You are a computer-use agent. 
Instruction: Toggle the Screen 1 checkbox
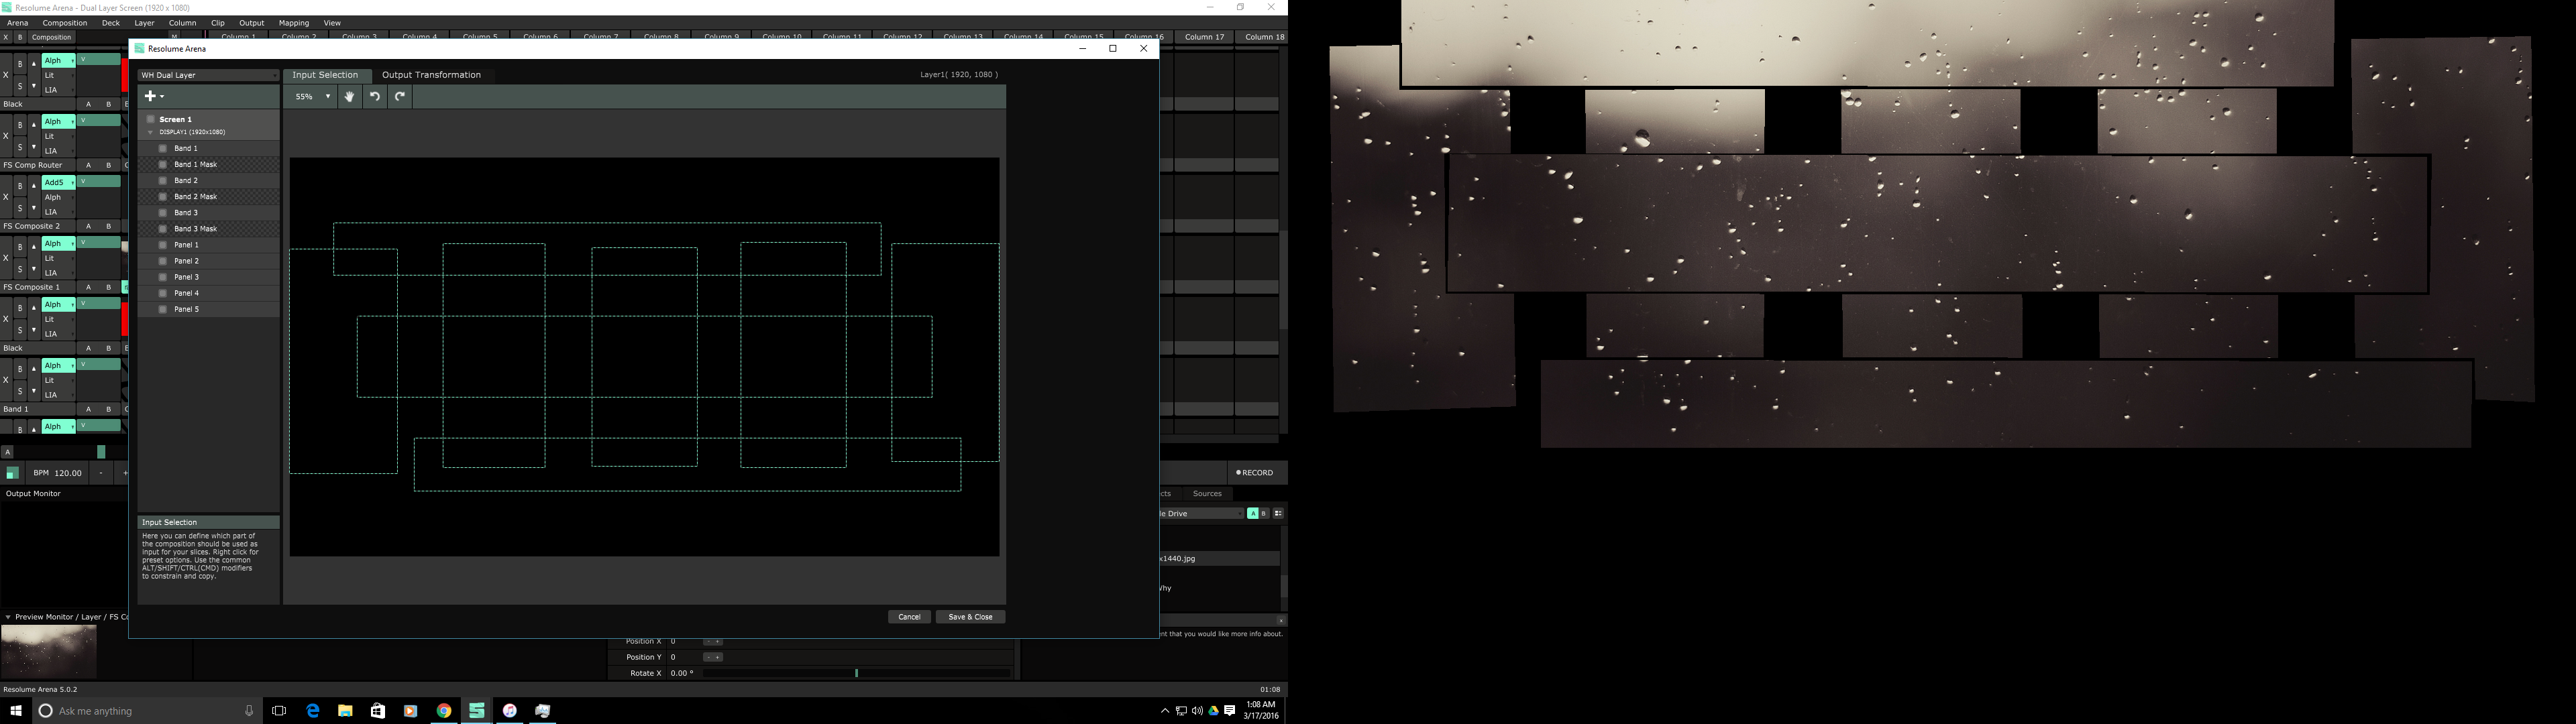pos(151,119)
